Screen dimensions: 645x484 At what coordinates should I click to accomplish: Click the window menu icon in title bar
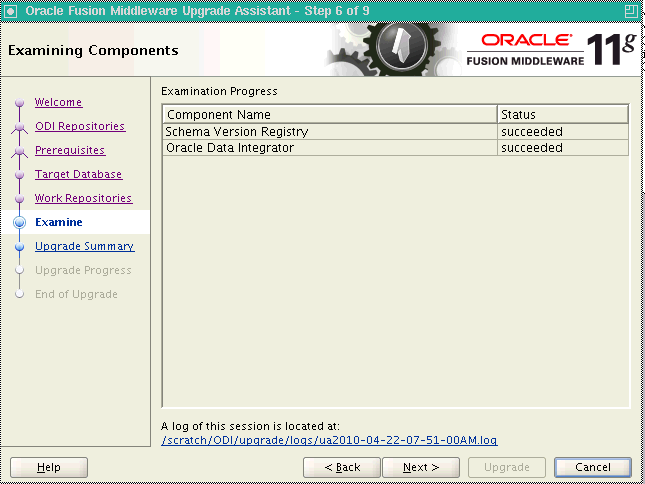(11, 9)
